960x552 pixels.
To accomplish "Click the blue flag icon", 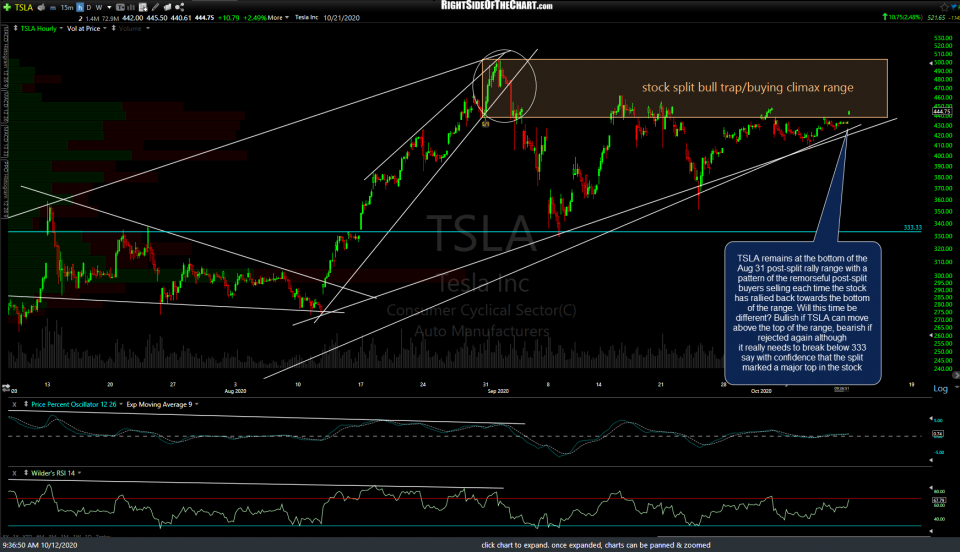I will 953,7.
